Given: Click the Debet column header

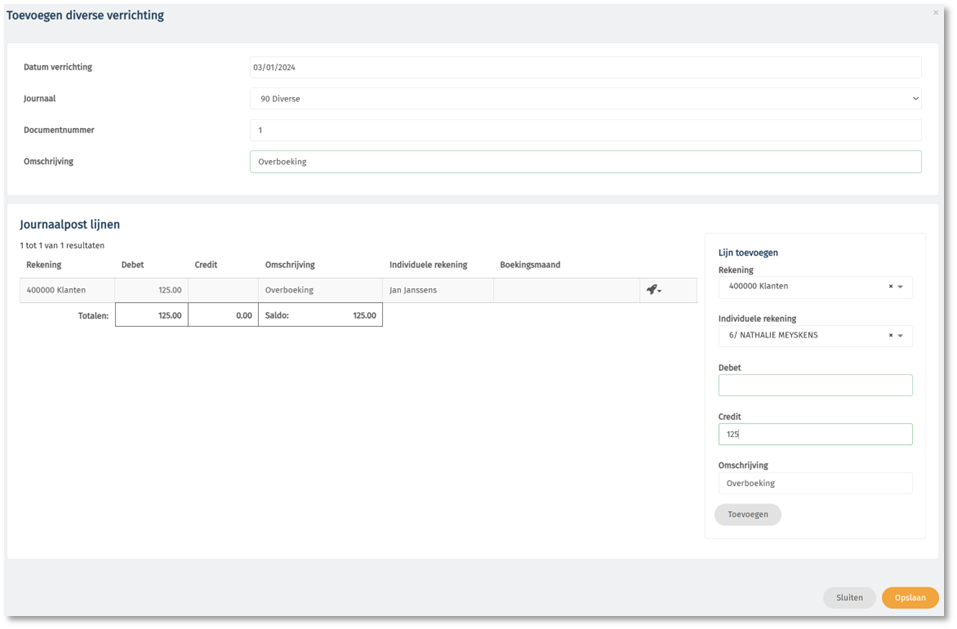Looking at the screenshot, I should point(132,265).
